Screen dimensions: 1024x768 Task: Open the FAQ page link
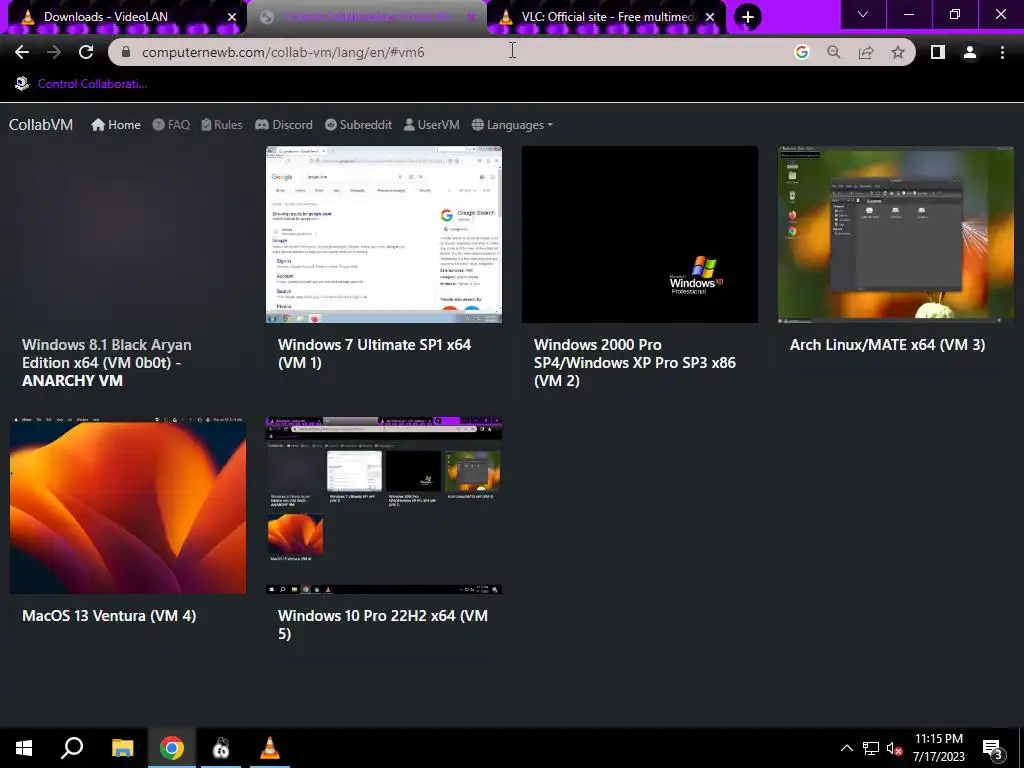[x=171, y=125]
